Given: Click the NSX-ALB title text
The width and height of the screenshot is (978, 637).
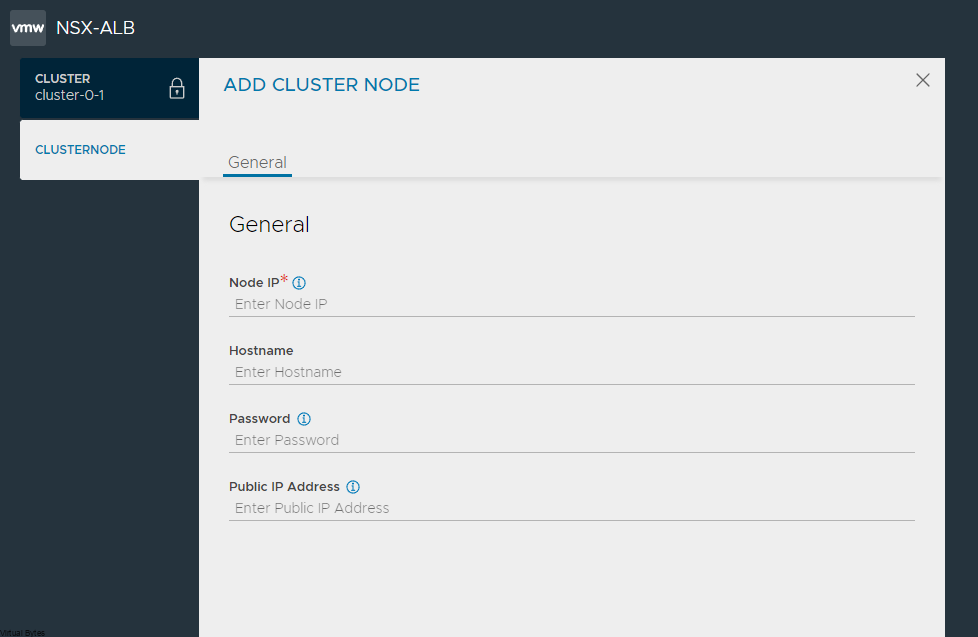Looking at the screenshot, I should click(95, 28).
